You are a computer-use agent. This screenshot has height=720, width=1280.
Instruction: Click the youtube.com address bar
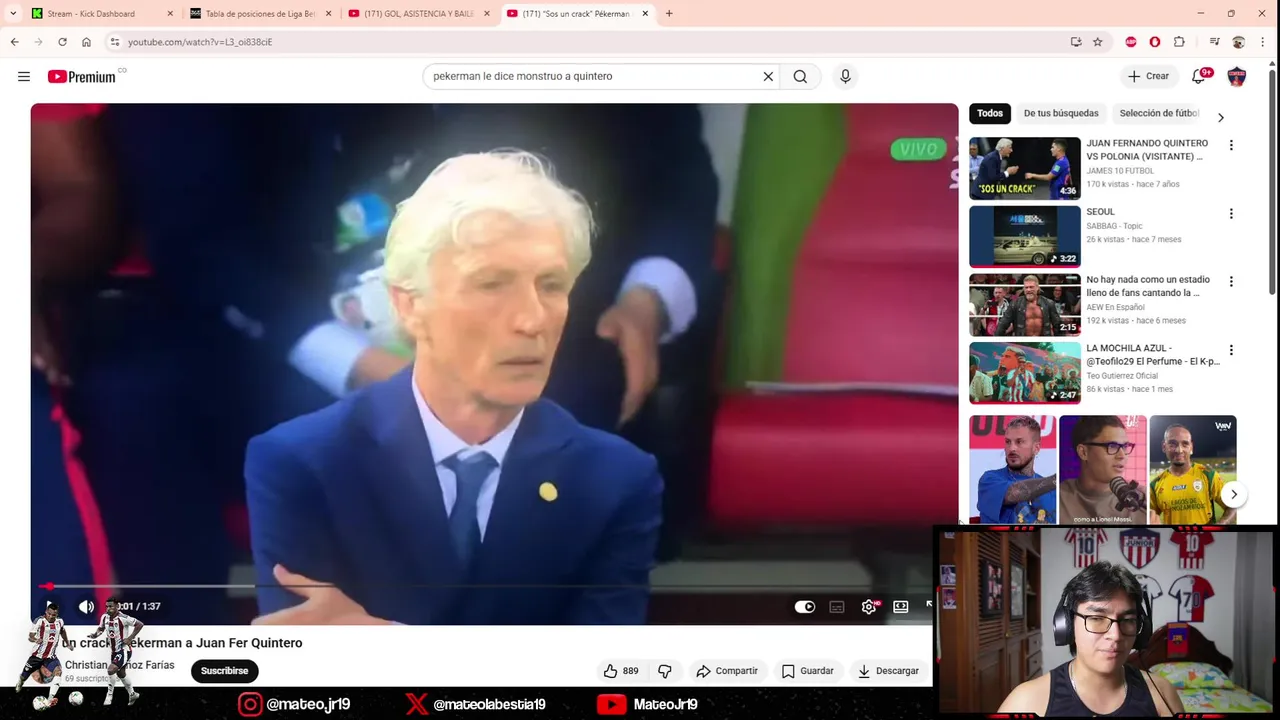590,42
